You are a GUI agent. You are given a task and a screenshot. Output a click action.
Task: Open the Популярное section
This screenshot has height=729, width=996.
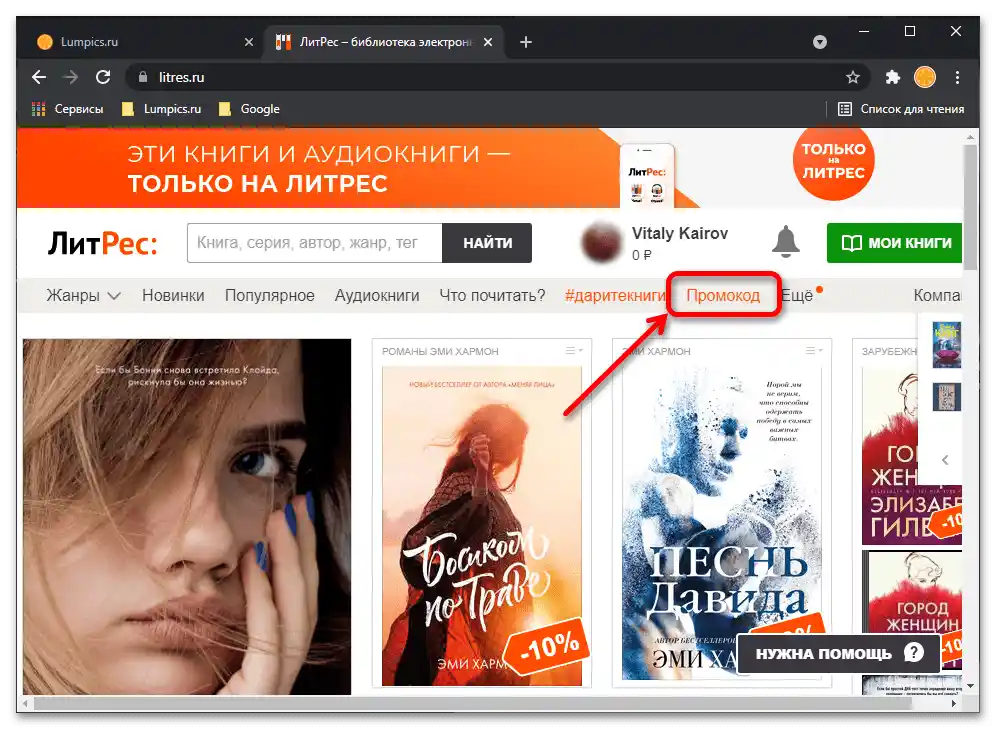point(269,296)
